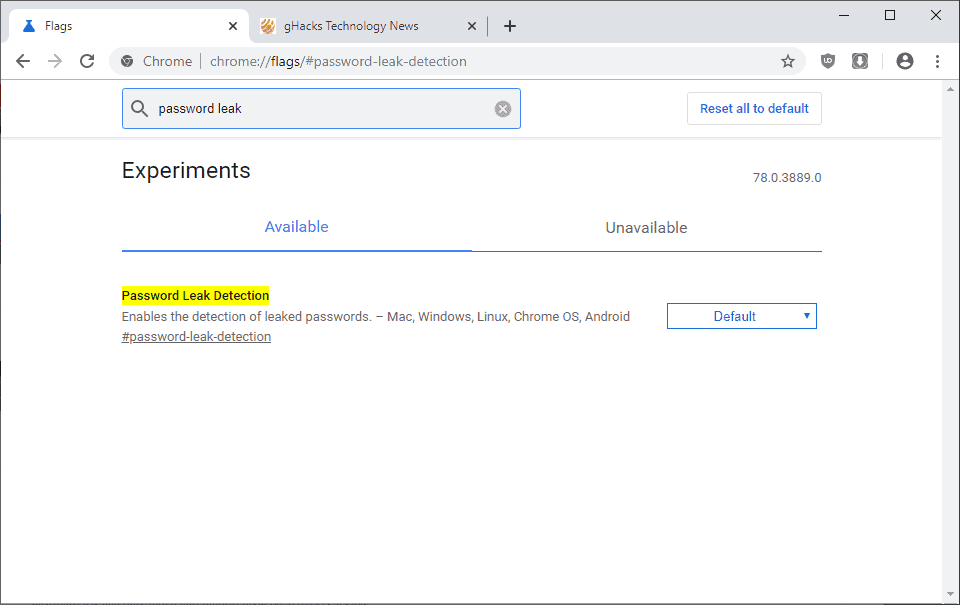The width and height of the screenshot is (960, 605).
Task: Open Chrome's three-dot menu
Action: point(937,61)
